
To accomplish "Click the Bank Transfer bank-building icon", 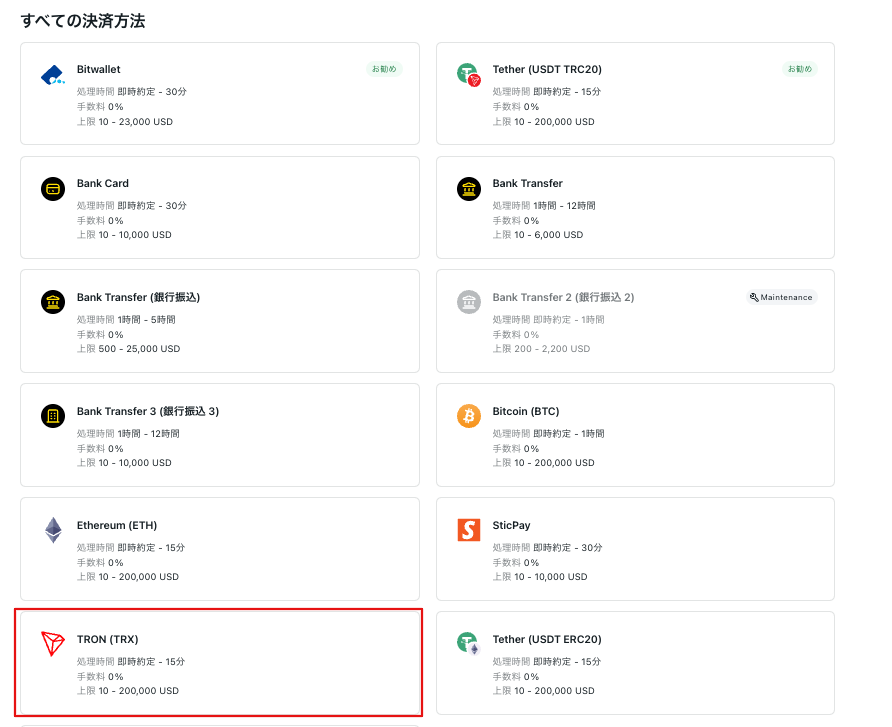I will [x=469, y=189].
